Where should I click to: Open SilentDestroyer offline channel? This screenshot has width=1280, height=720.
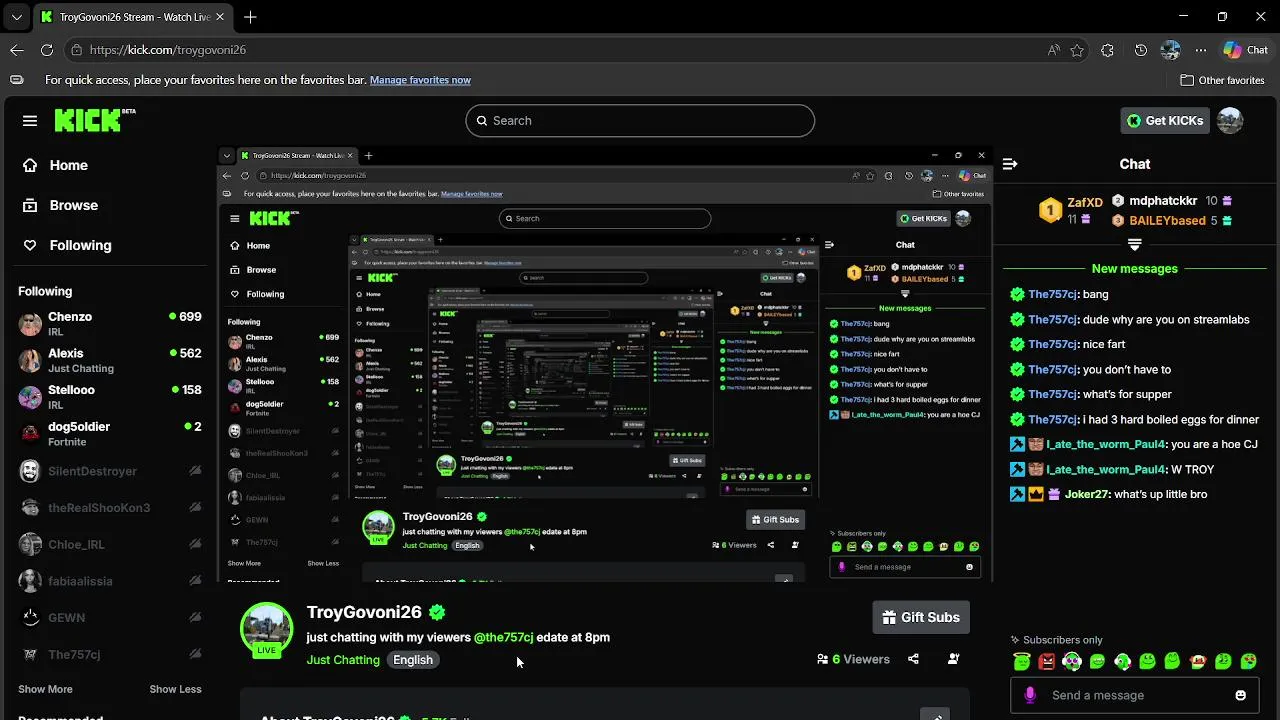[110, 471]
